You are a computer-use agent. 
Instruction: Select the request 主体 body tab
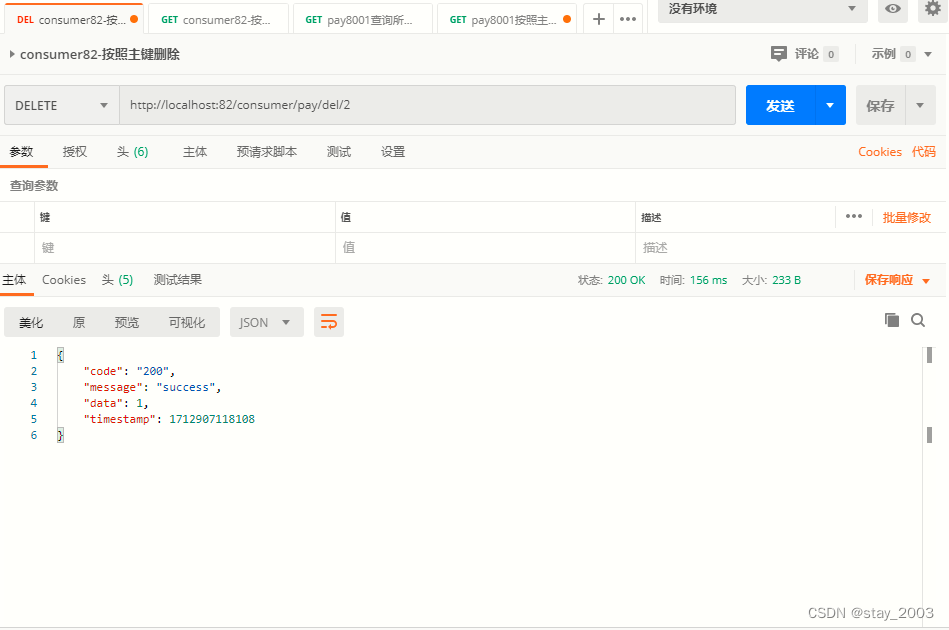(x=195, y=152)
